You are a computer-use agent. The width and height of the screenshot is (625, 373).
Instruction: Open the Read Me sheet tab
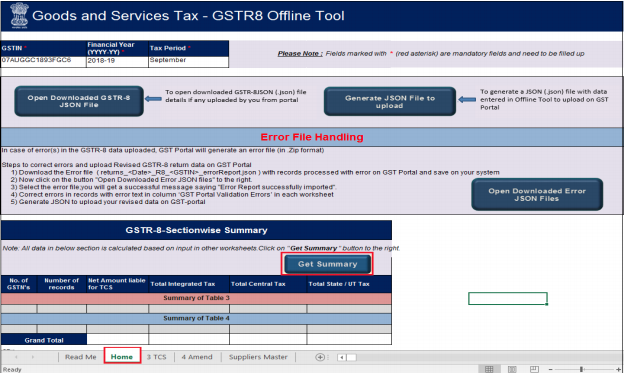tap(81, 357)
